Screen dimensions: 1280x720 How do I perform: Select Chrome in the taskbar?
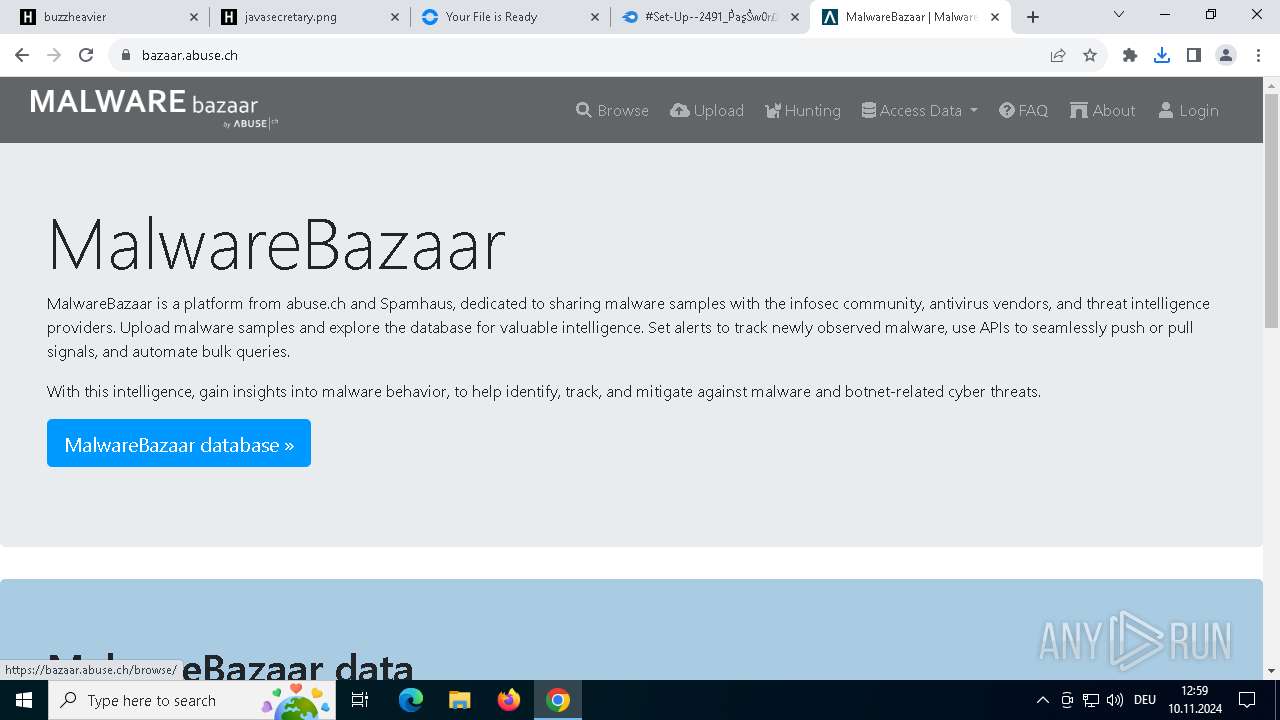(558, 700)
